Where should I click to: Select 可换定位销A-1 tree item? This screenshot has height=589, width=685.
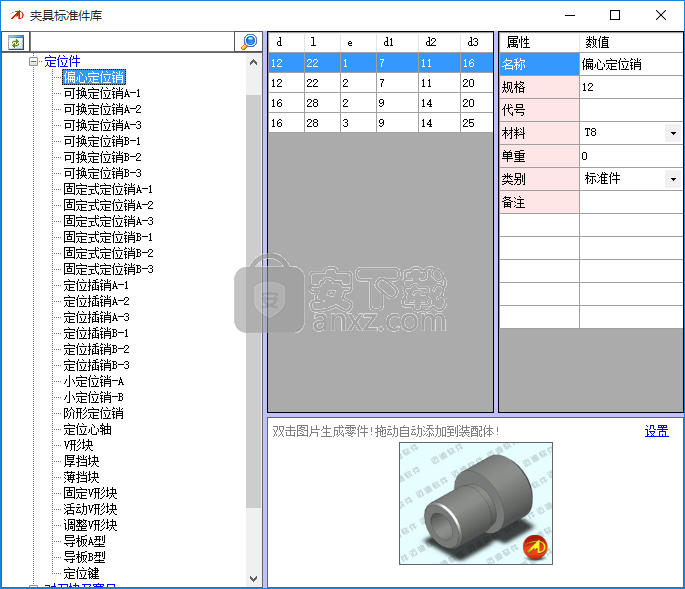(x=102, y=93)
